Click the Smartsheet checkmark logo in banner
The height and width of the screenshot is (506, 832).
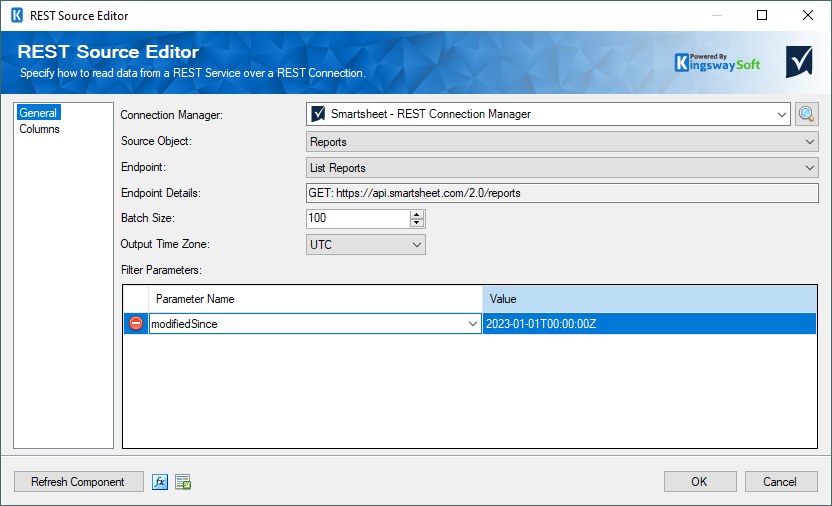point(799,62)
